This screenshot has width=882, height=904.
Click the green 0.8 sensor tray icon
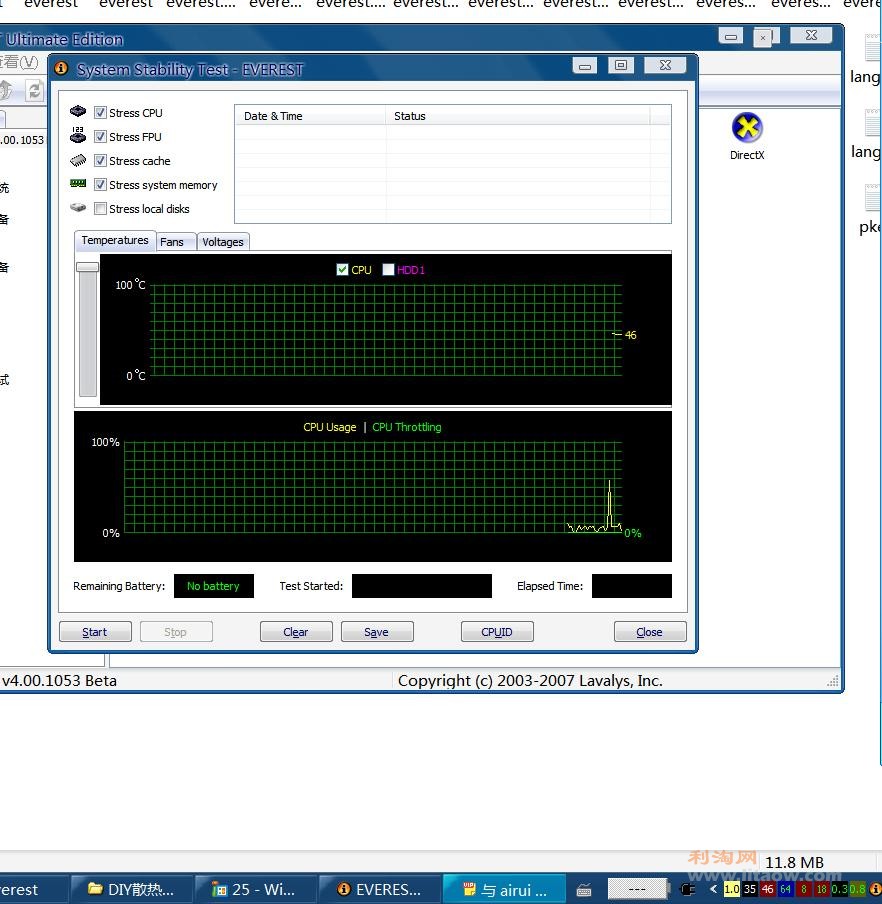click(857, 889)
